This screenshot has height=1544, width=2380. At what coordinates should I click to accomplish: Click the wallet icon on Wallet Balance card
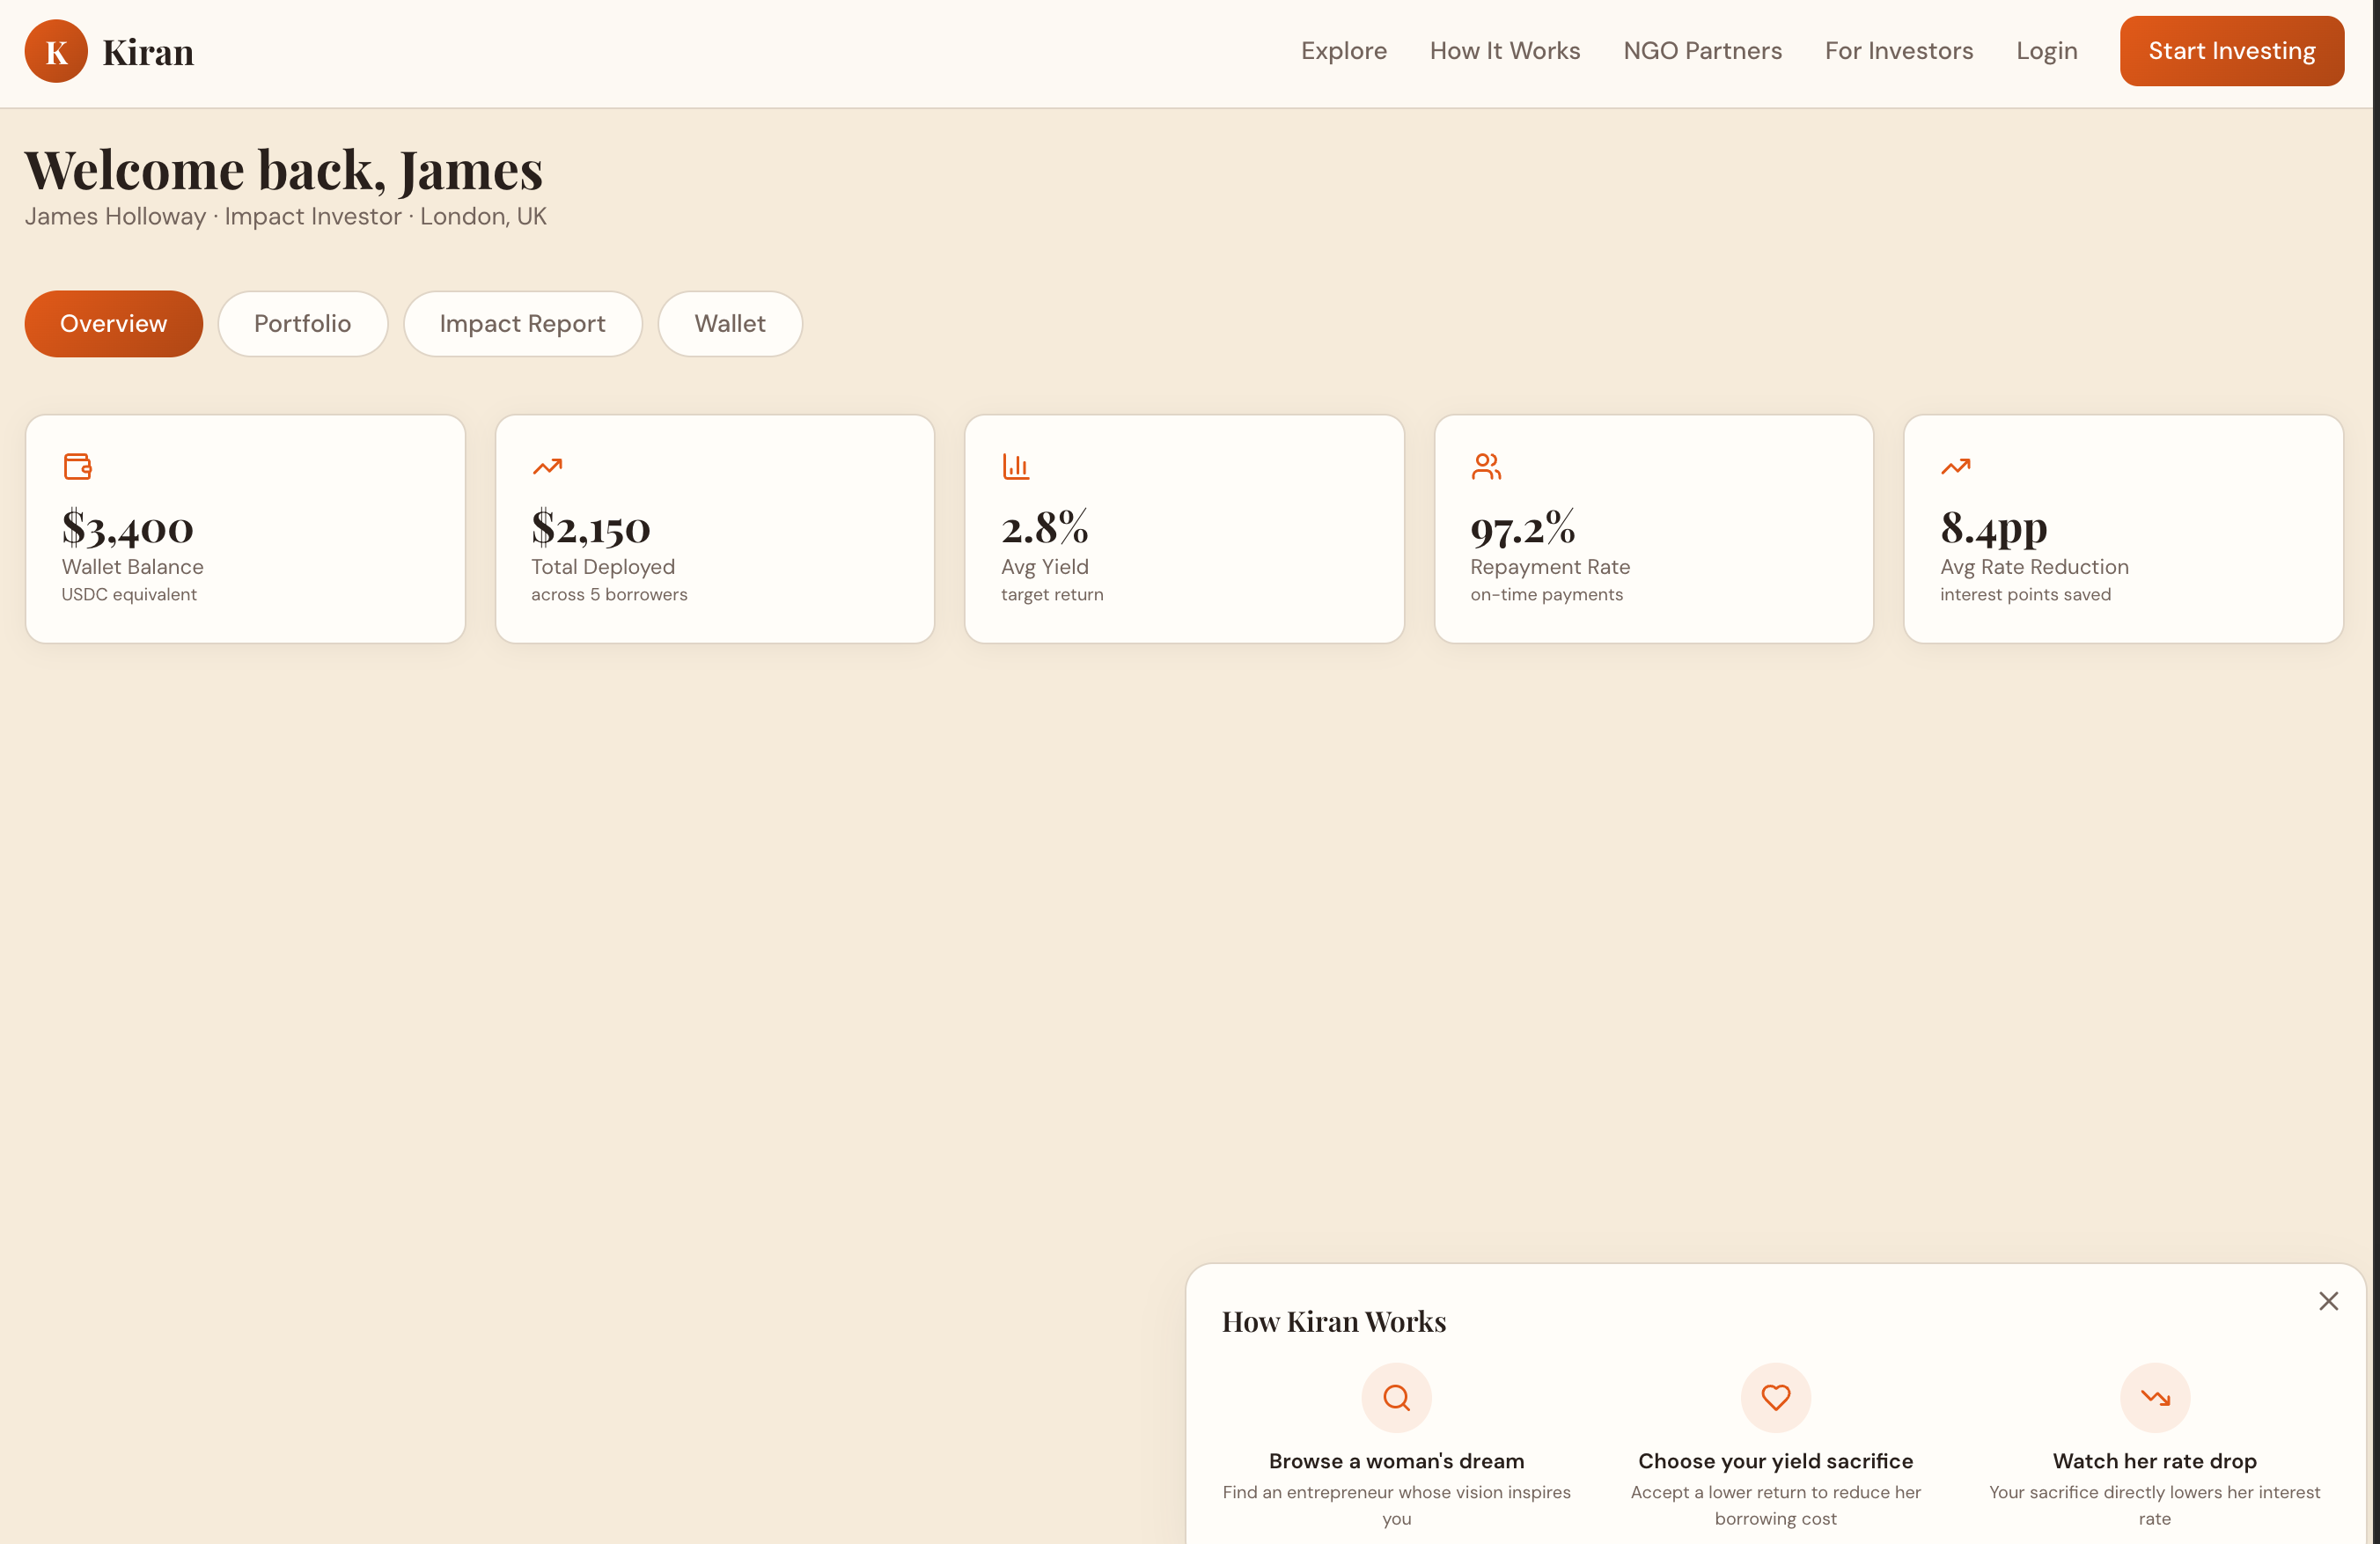[x=78, y=466]
